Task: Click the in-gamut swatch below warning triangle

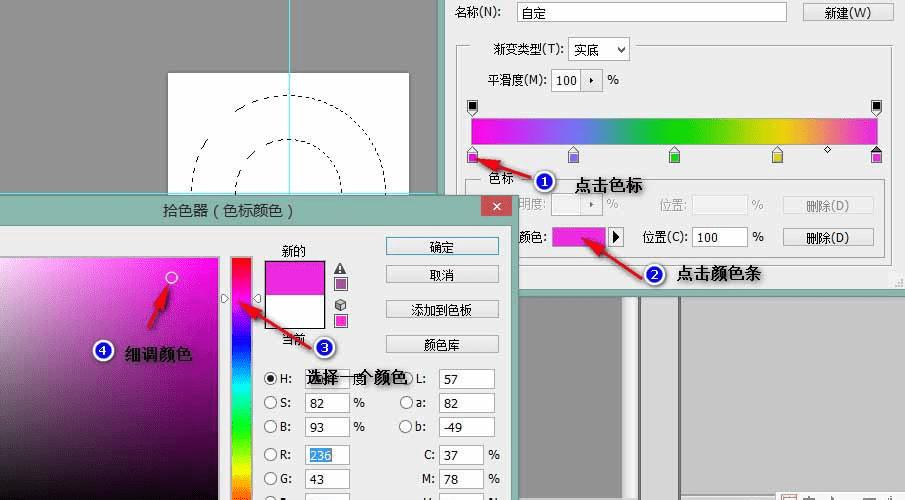Action: 341,284
